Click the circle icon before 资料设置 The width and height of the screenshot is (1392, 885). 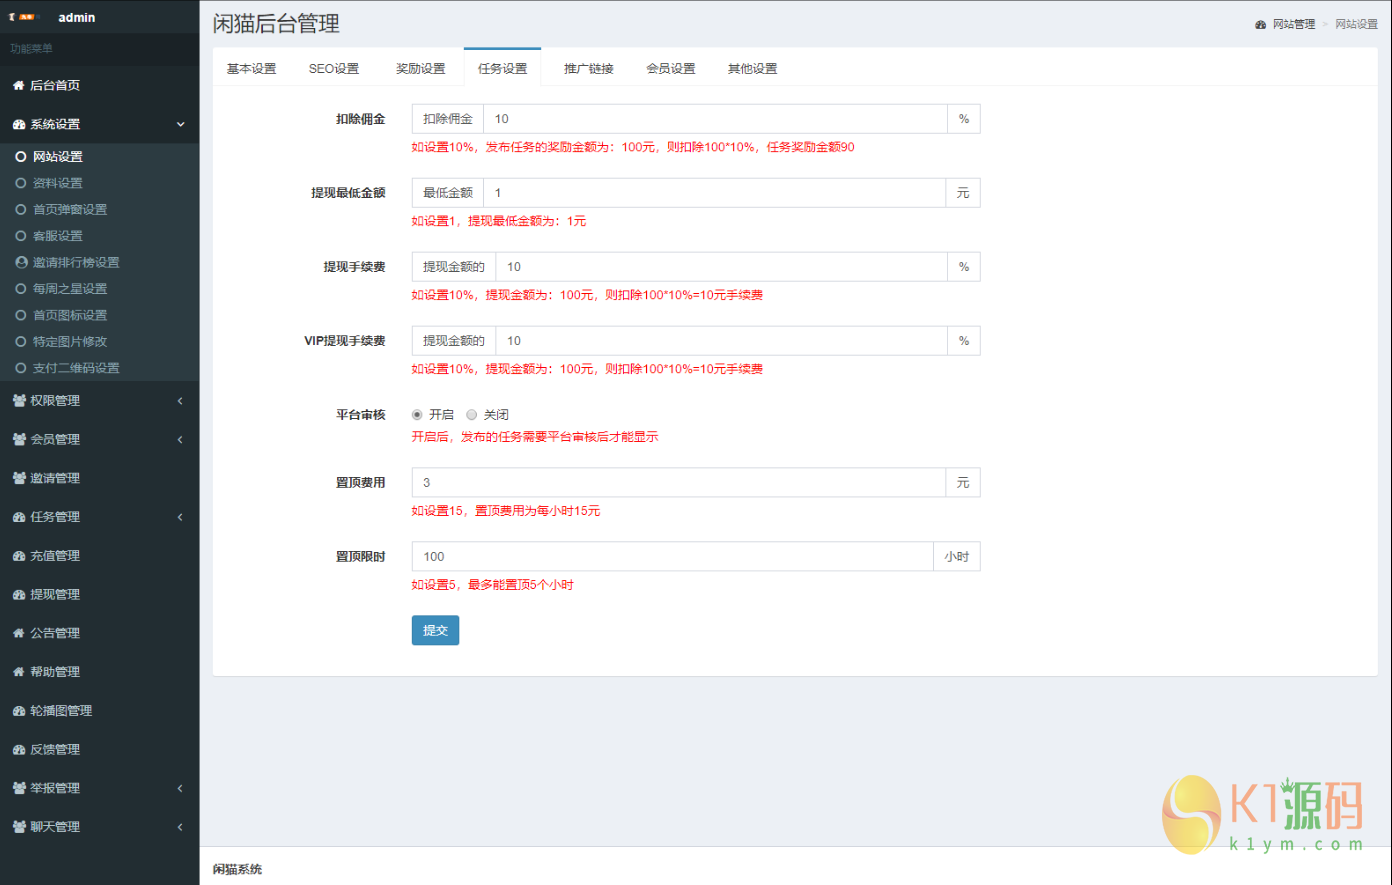pos(21,183)
